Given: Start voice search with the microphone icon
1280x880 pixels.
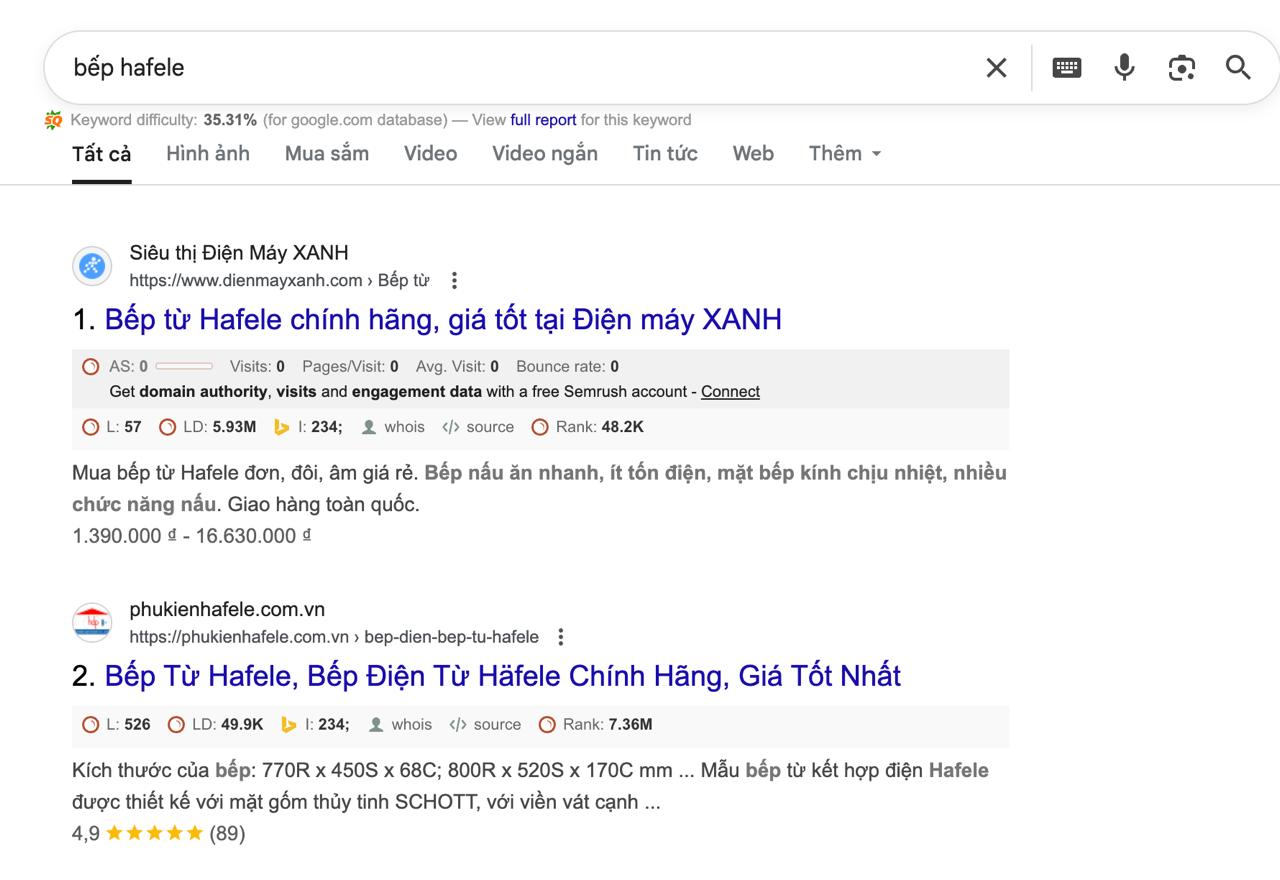Looking at the screenshot, I should [1124, 68].
